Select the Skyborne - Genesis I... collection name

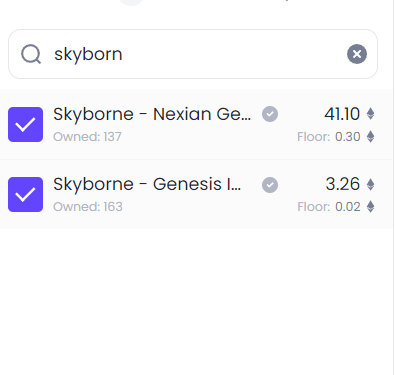[147, 185]
